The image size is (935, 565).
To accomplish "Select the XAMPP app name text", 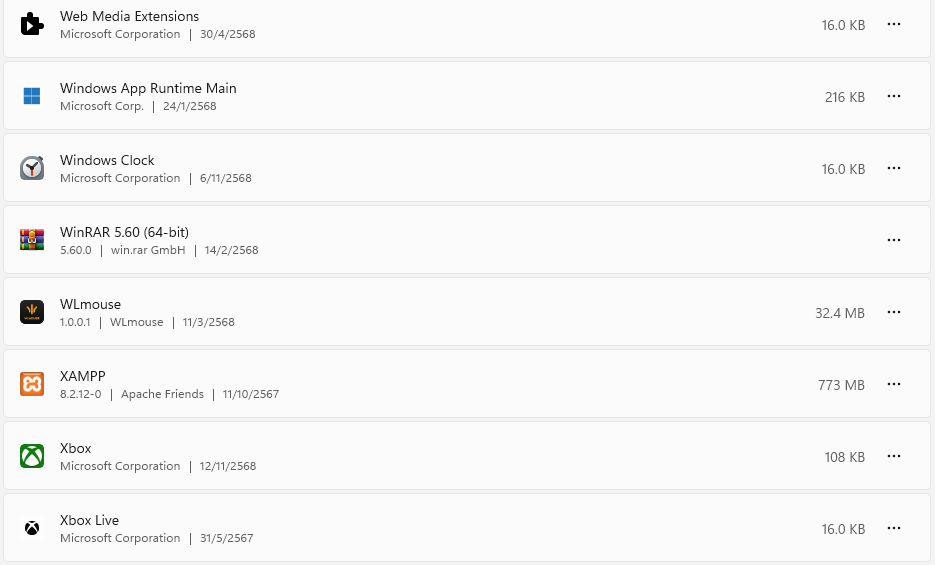I will 83,376.
